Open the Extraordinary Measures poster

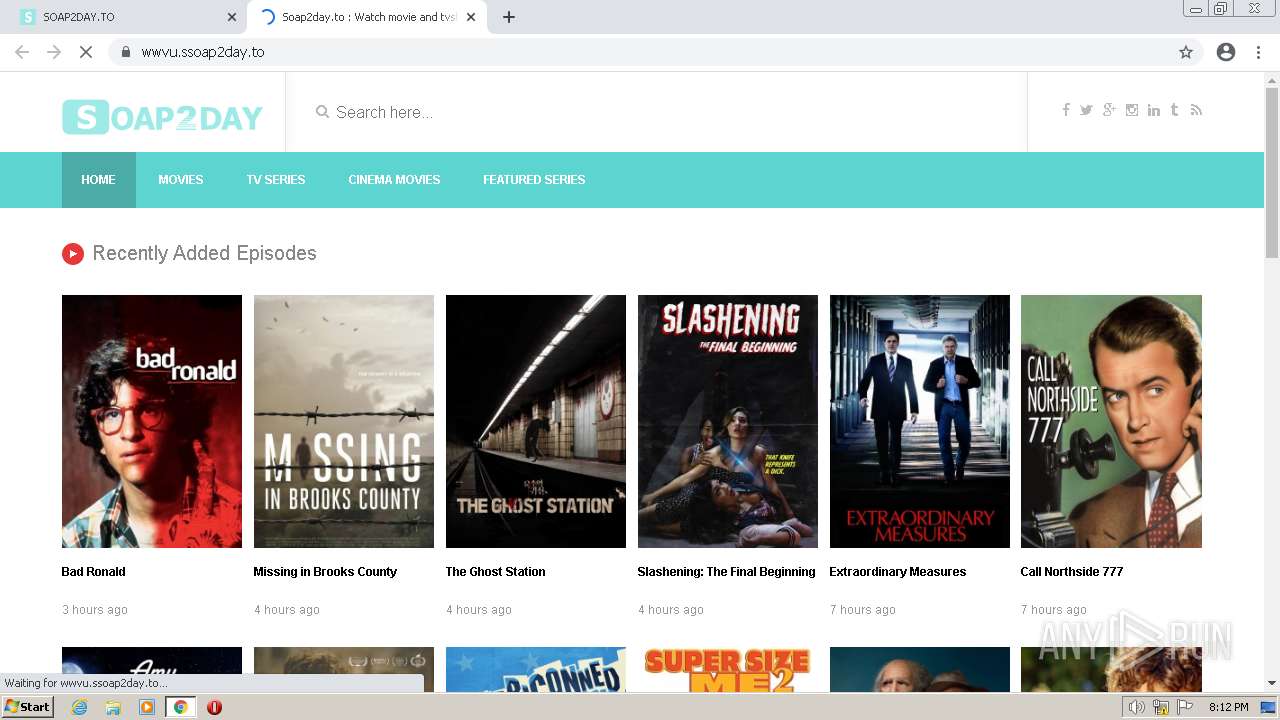tap(920, 421)
